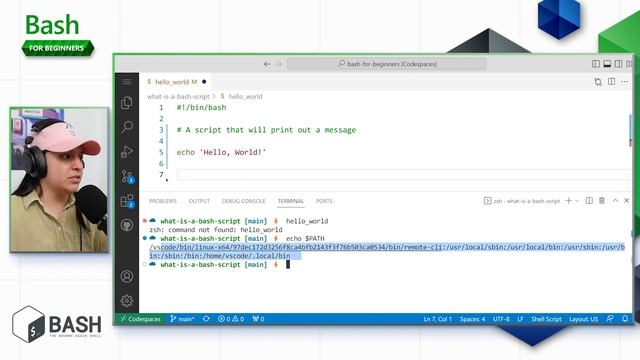The width and height of the screenshot is (640, 360).
Task: Click the command not found error line
Action: click(216, 230)
